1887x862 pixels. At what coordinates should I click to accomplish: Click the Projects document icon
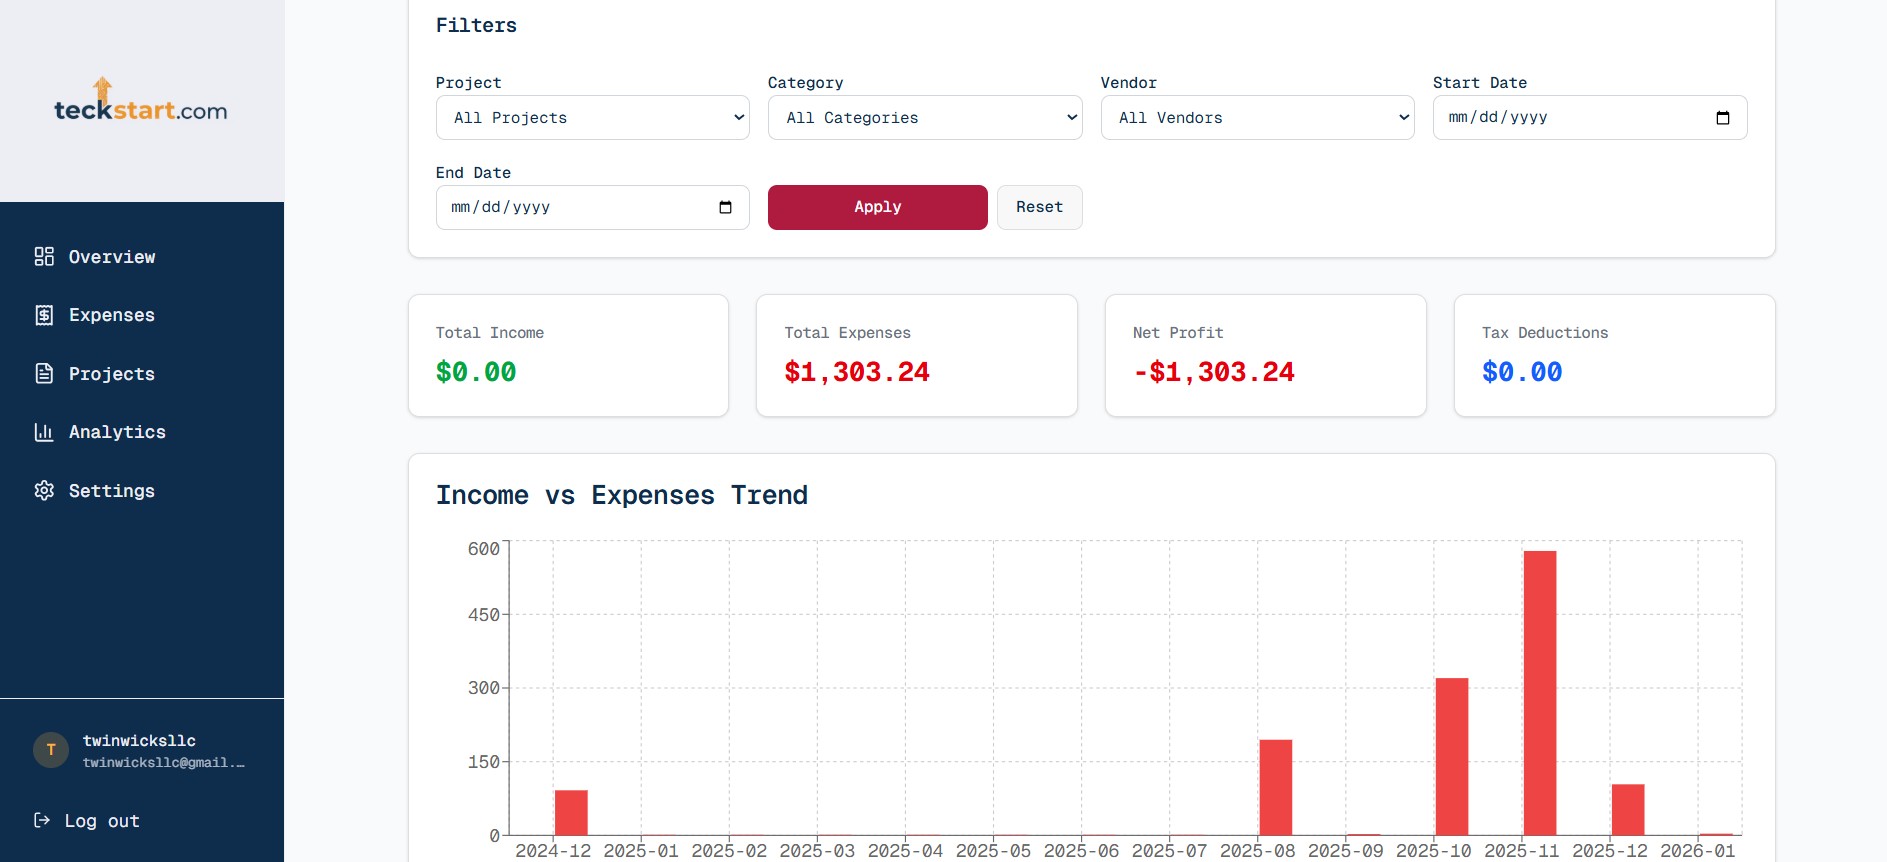(44, 374)
